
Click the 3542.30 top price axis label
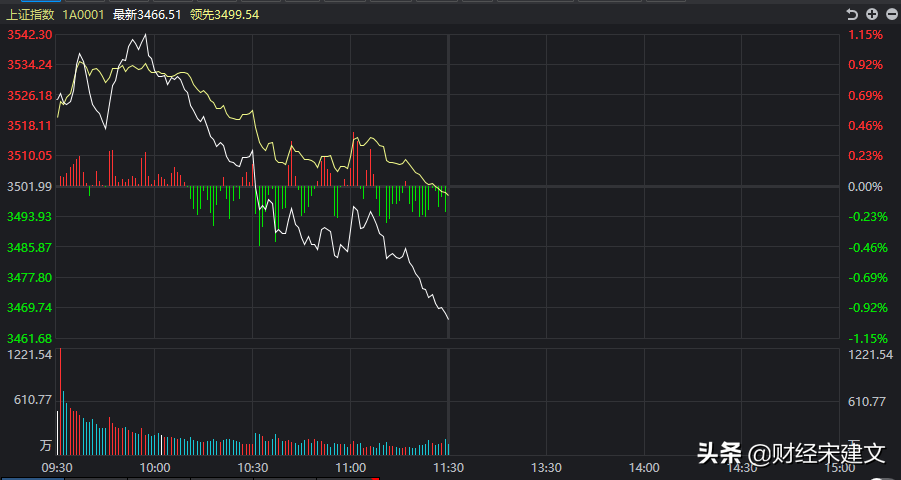pyautogui.click(x=29, y=35)
